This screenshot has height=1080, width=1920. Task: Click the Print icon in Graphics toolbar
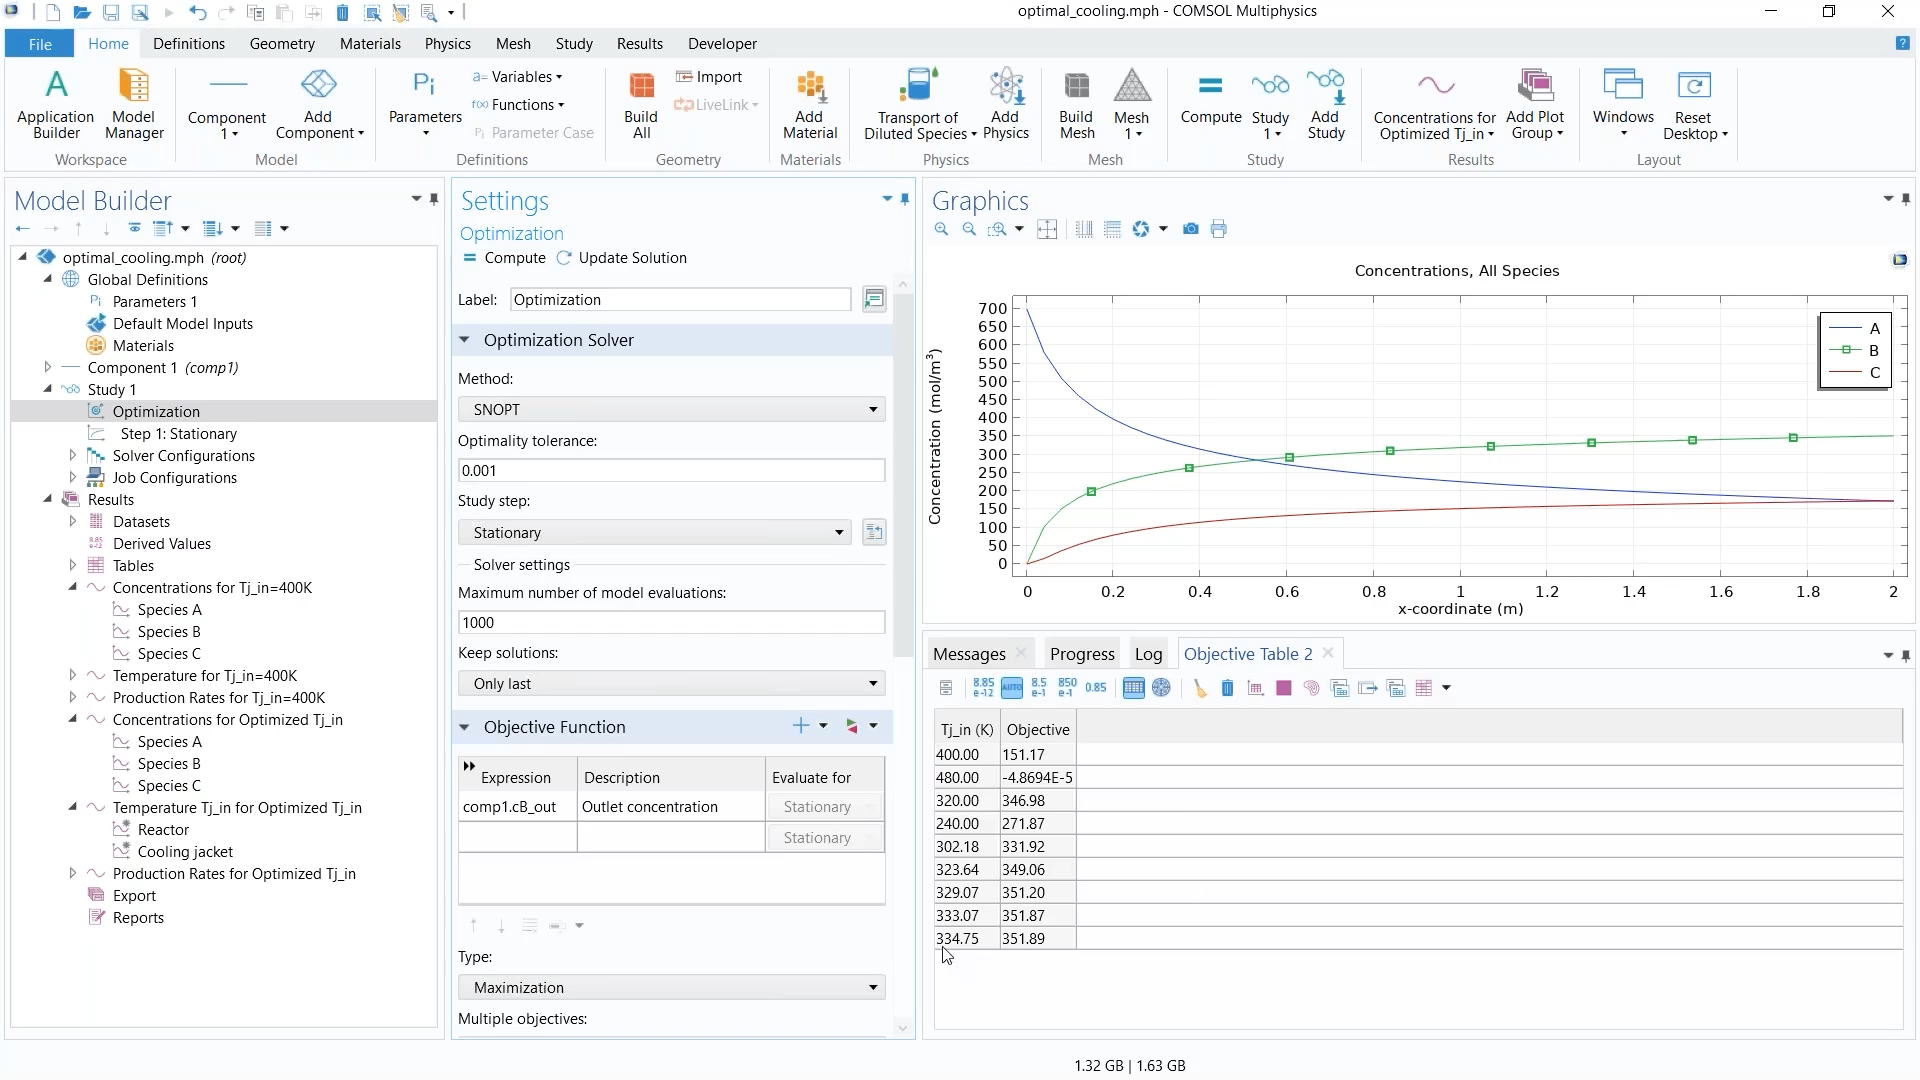pos(1218,229)
